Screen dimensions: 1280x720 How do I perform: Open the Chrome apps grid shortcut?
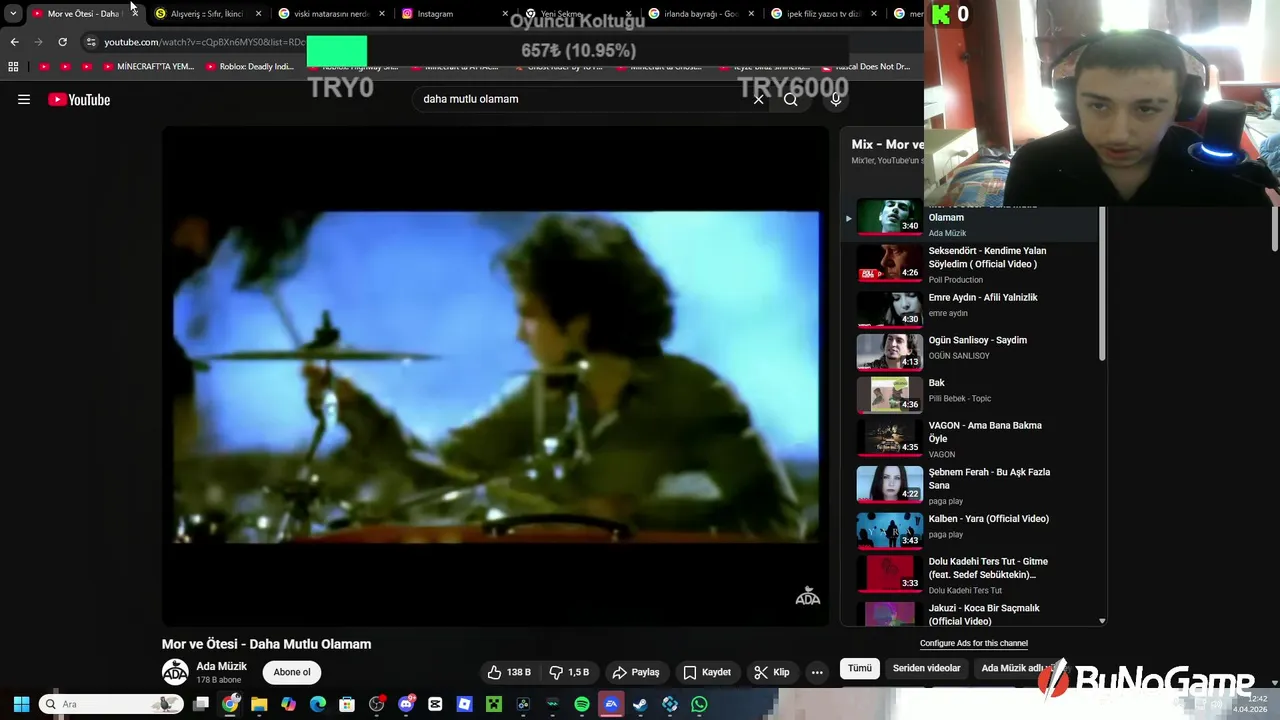13,67
